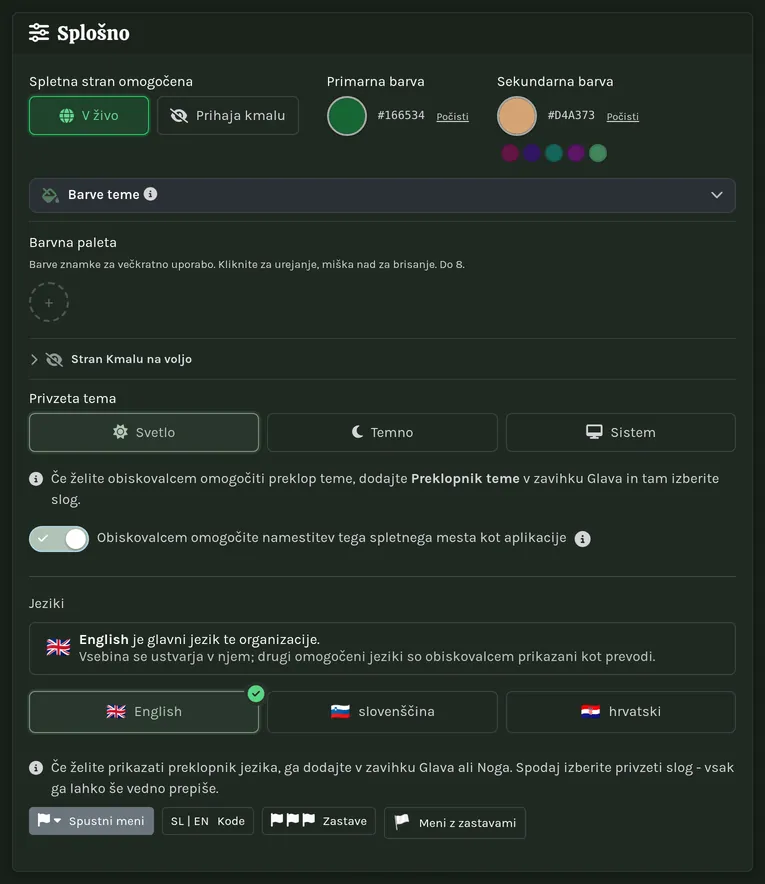Set website status to Prihaja kmalu
Viewport: 765px width, 884px height.
click(x=228, y=116)
